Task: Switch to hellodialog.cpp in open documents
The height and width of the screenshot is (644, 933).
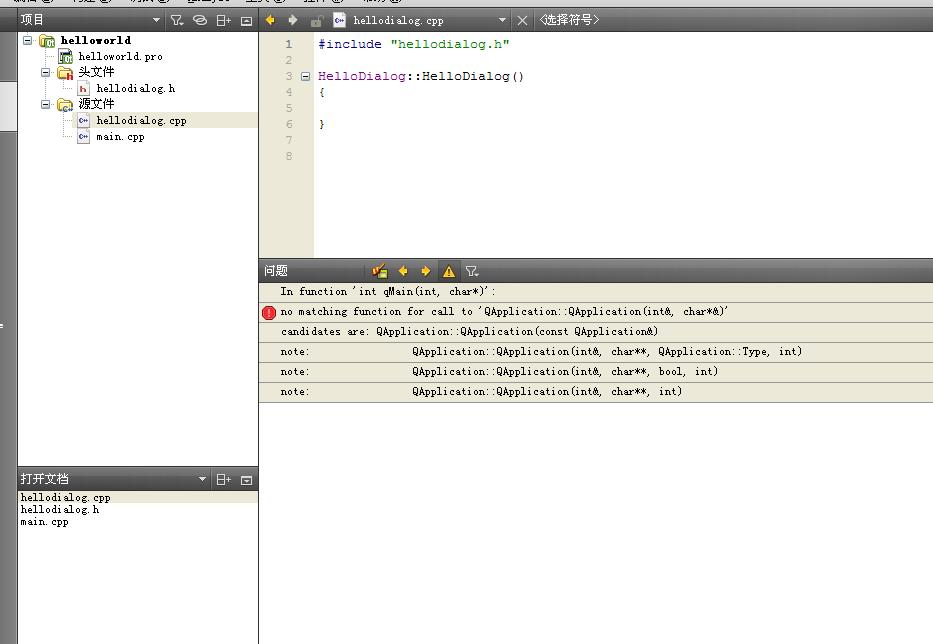Action: click(x=138, y=498)
